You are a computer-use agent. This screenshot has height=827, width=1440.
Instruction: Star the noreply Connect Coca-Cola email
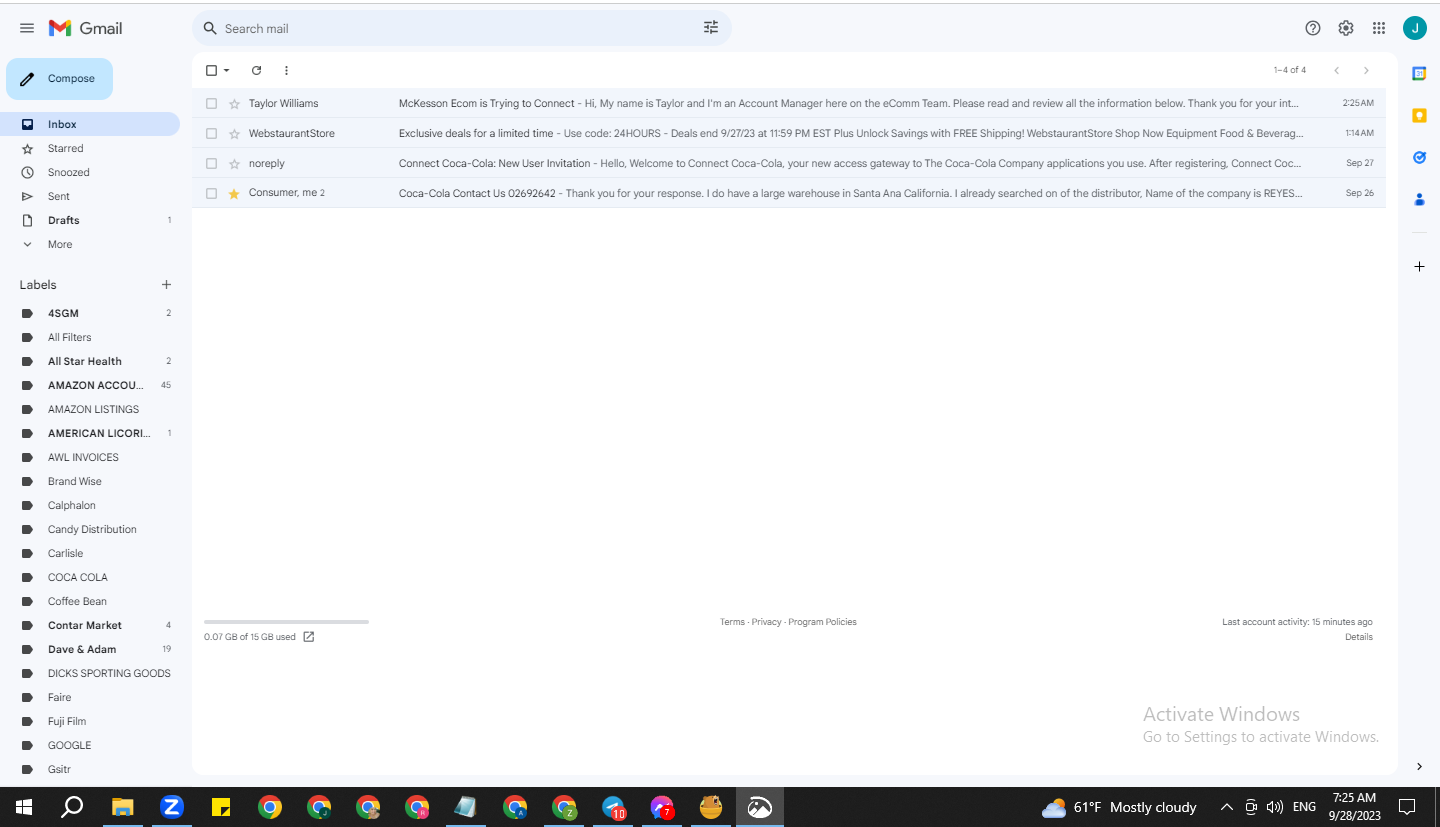[234, 163]
